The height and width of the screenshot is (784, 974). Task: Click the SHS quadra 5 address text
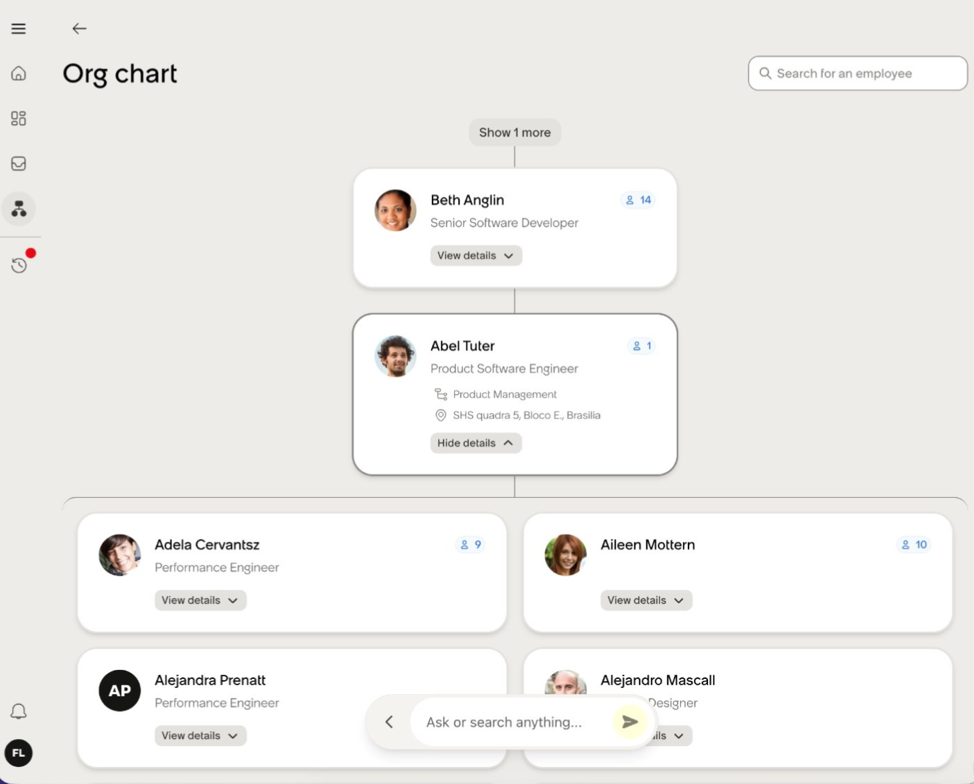click(x=527, y=416)
